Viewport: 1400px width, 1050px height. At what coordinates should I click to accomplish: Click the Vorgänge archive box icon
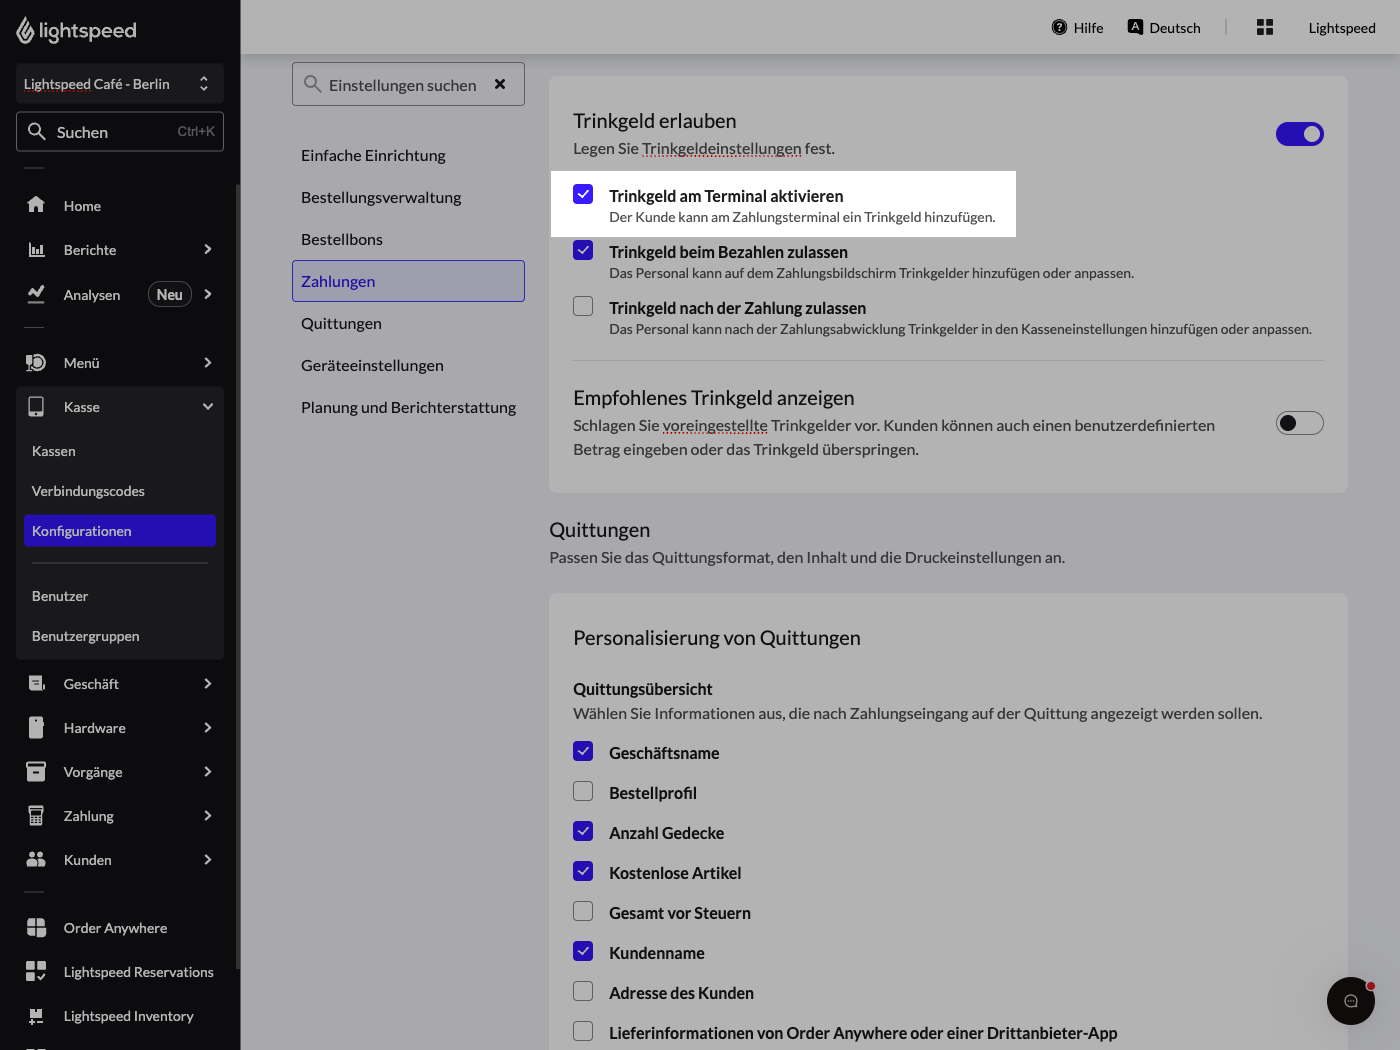[36, 771]
